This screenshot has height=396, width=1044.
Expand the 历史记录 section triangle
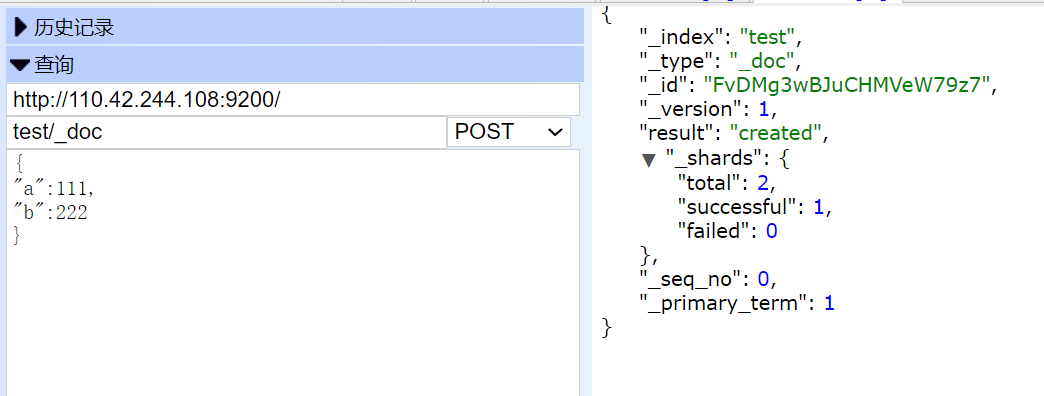(21, 27)
